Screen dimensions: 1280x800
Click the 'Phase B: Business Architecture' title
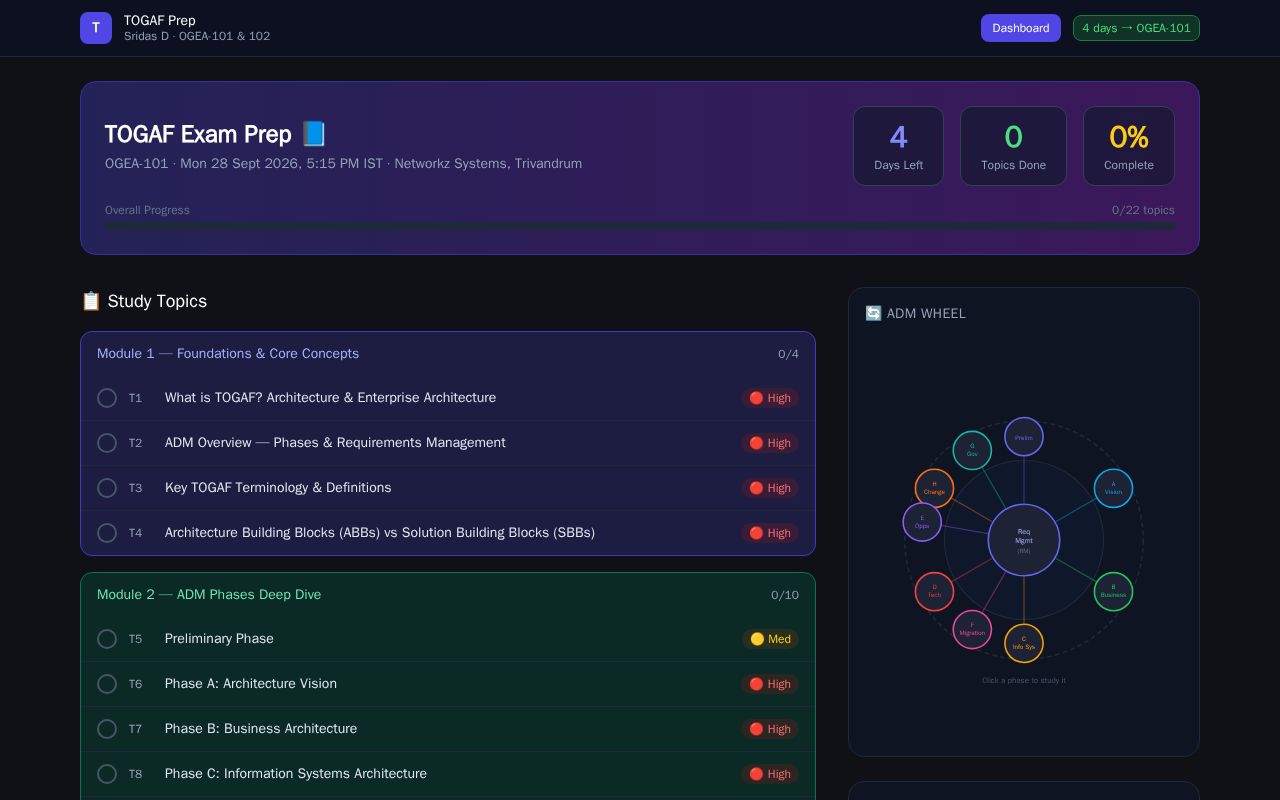pyautogui.click(x=261, y=729)
